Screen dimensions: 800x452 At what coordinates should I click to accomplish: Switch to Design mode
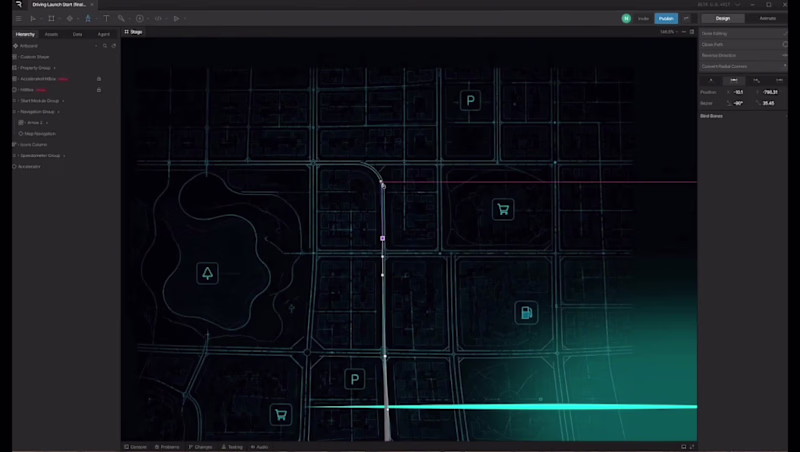coord(722,18)
